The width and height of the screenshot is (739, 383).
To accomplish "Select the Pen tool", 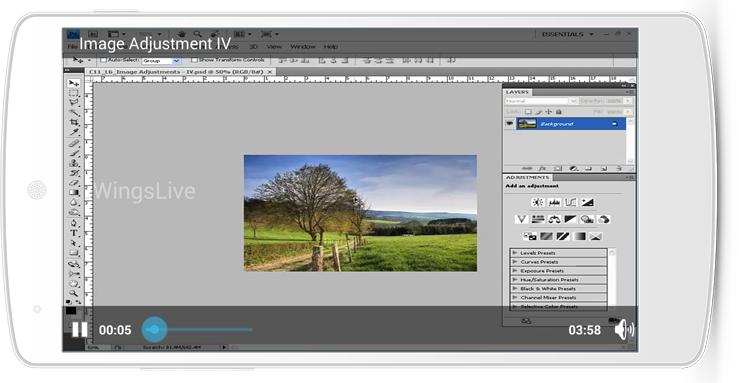I will pyautogui.click(x=74, y=223).
